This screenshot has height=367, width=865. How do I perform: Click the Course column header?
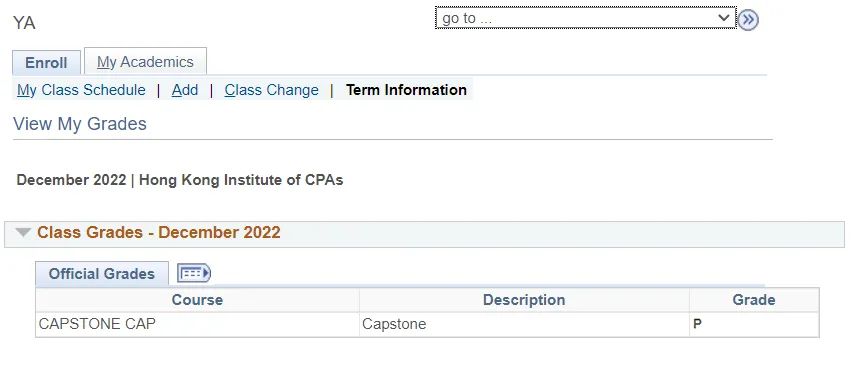197,300
